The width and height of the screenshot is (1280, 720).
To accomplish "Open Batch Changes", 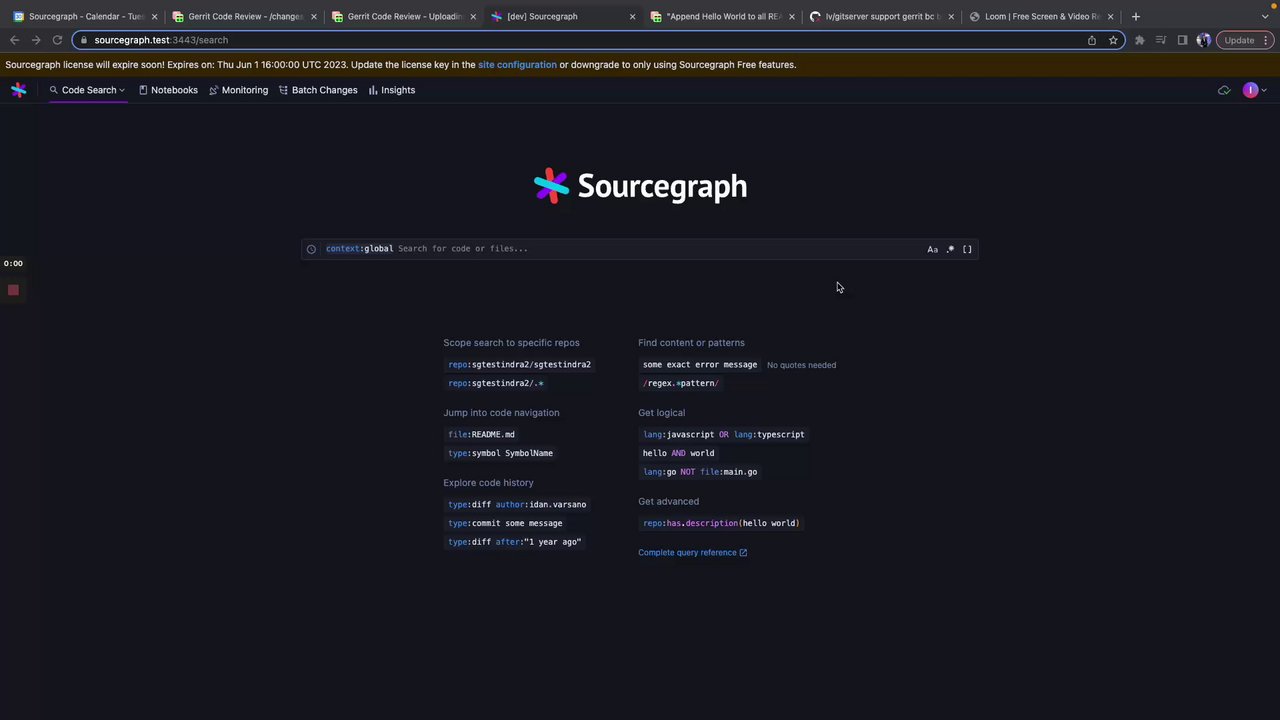I will [x=318, y=90].
